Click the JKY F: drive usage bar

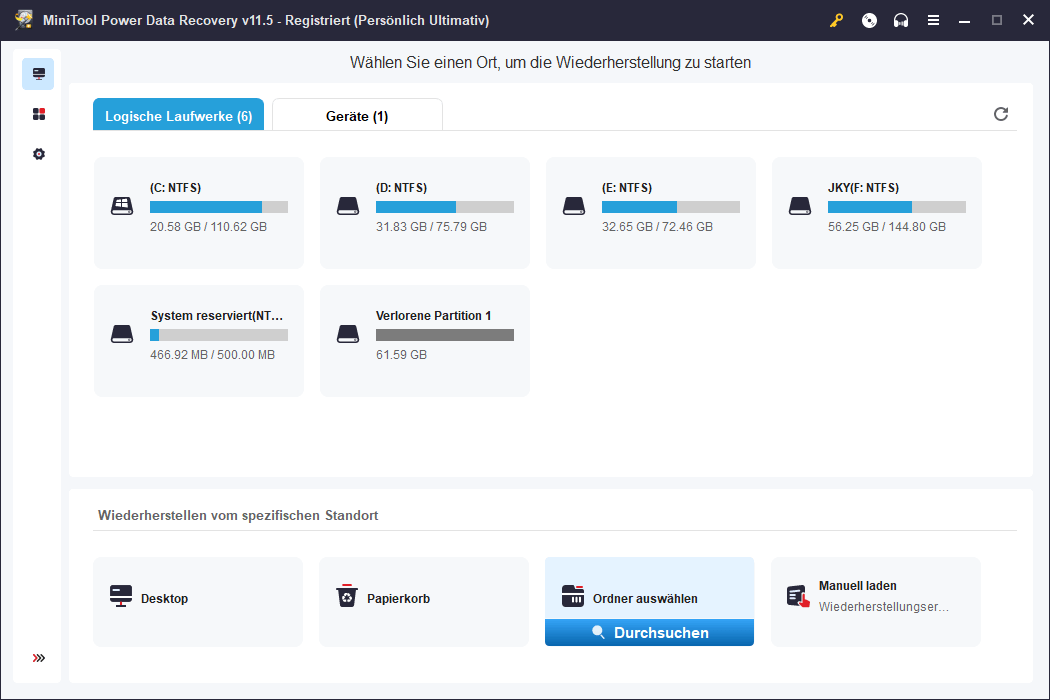897,207
